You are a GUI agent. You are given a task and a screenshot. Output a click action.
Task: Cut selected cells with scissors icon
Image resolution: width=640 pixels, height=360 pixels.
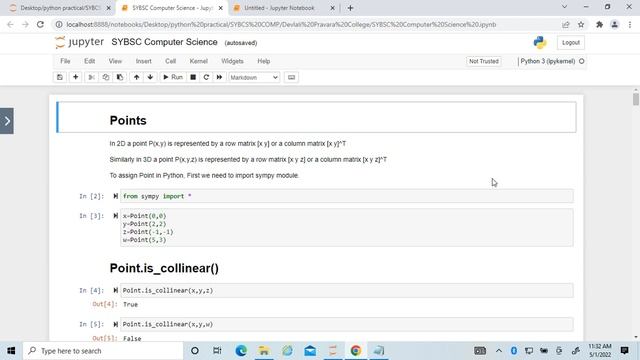coord(91,77)
